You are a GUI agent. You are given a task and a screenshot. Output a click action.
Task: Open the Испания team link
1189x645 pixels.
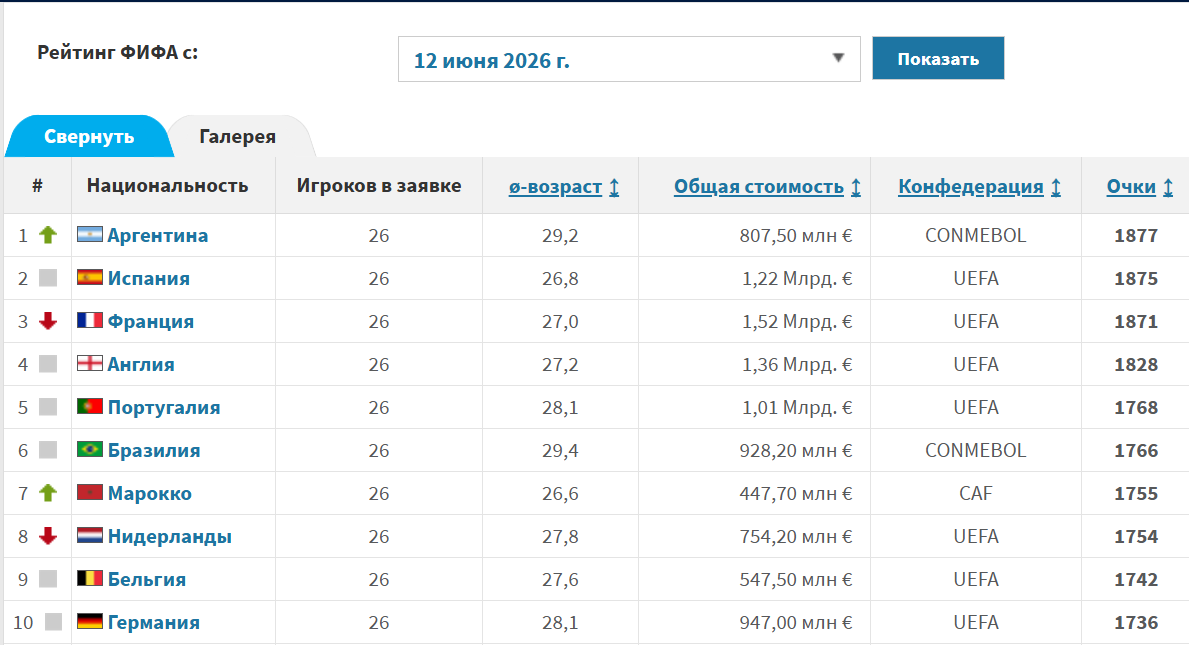tap(149, 278)
